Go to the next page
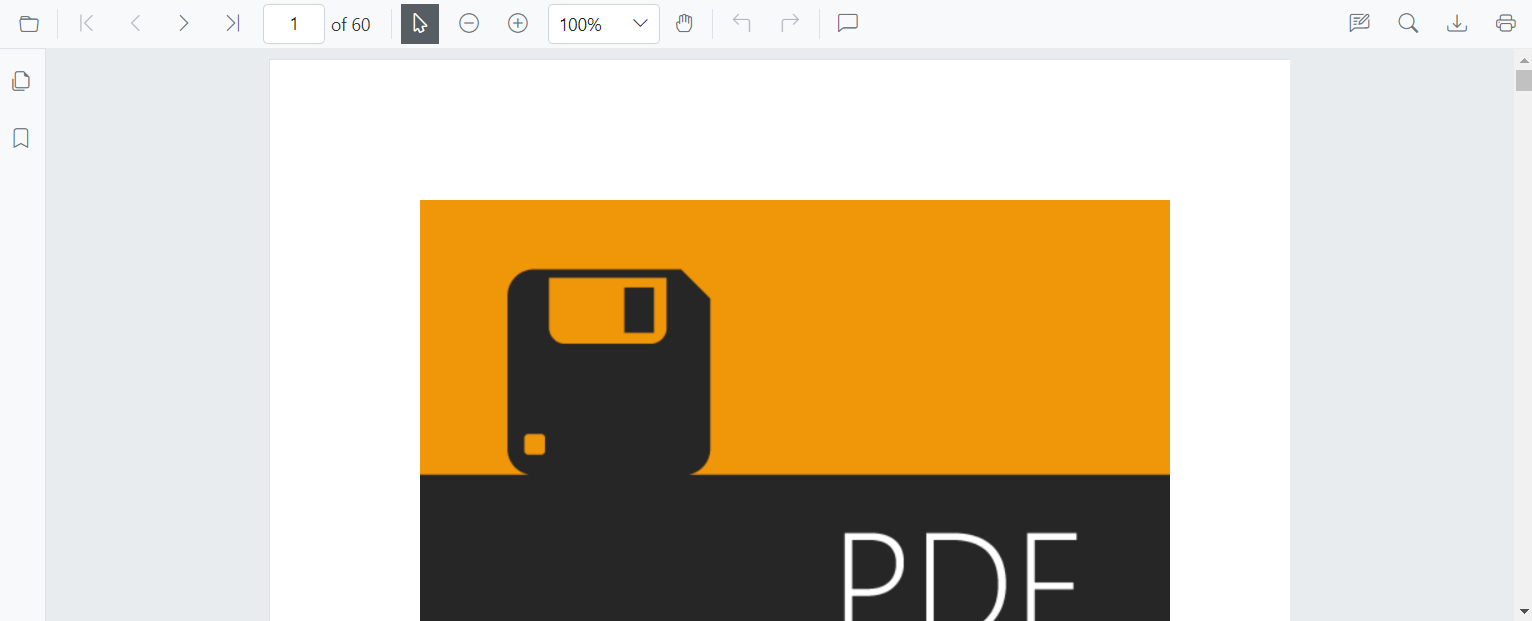This screenshot has height=621, width=1532. (183, 24)
